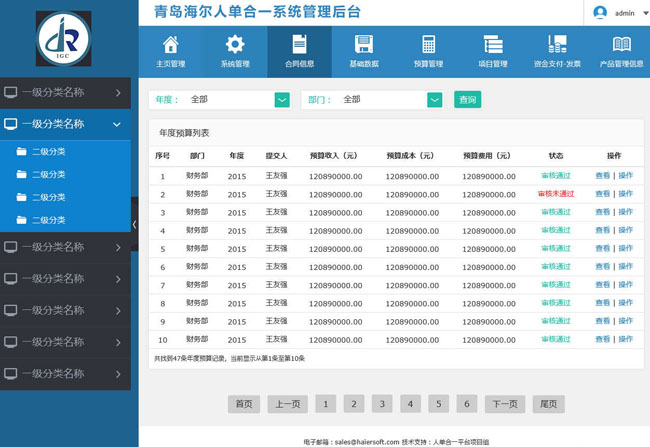The image size is (650, 447).
Task: Click 王友强 cell in row 6
Action: tap(276, 267)
